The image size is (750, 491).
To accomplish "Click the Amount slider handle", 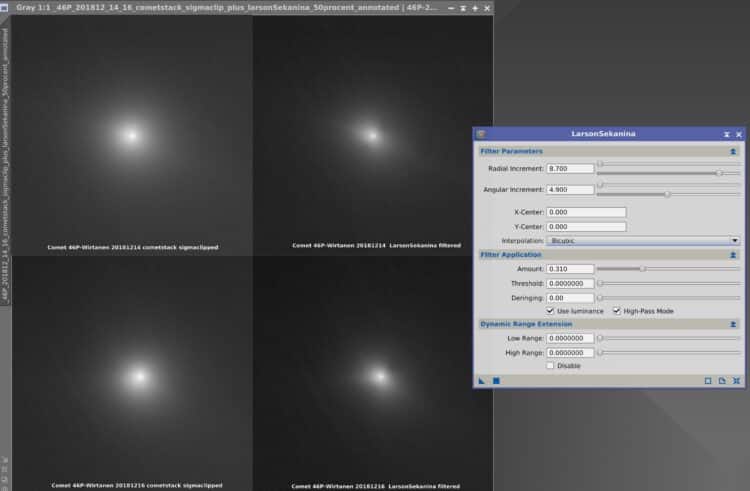I will tap(643, 269).
